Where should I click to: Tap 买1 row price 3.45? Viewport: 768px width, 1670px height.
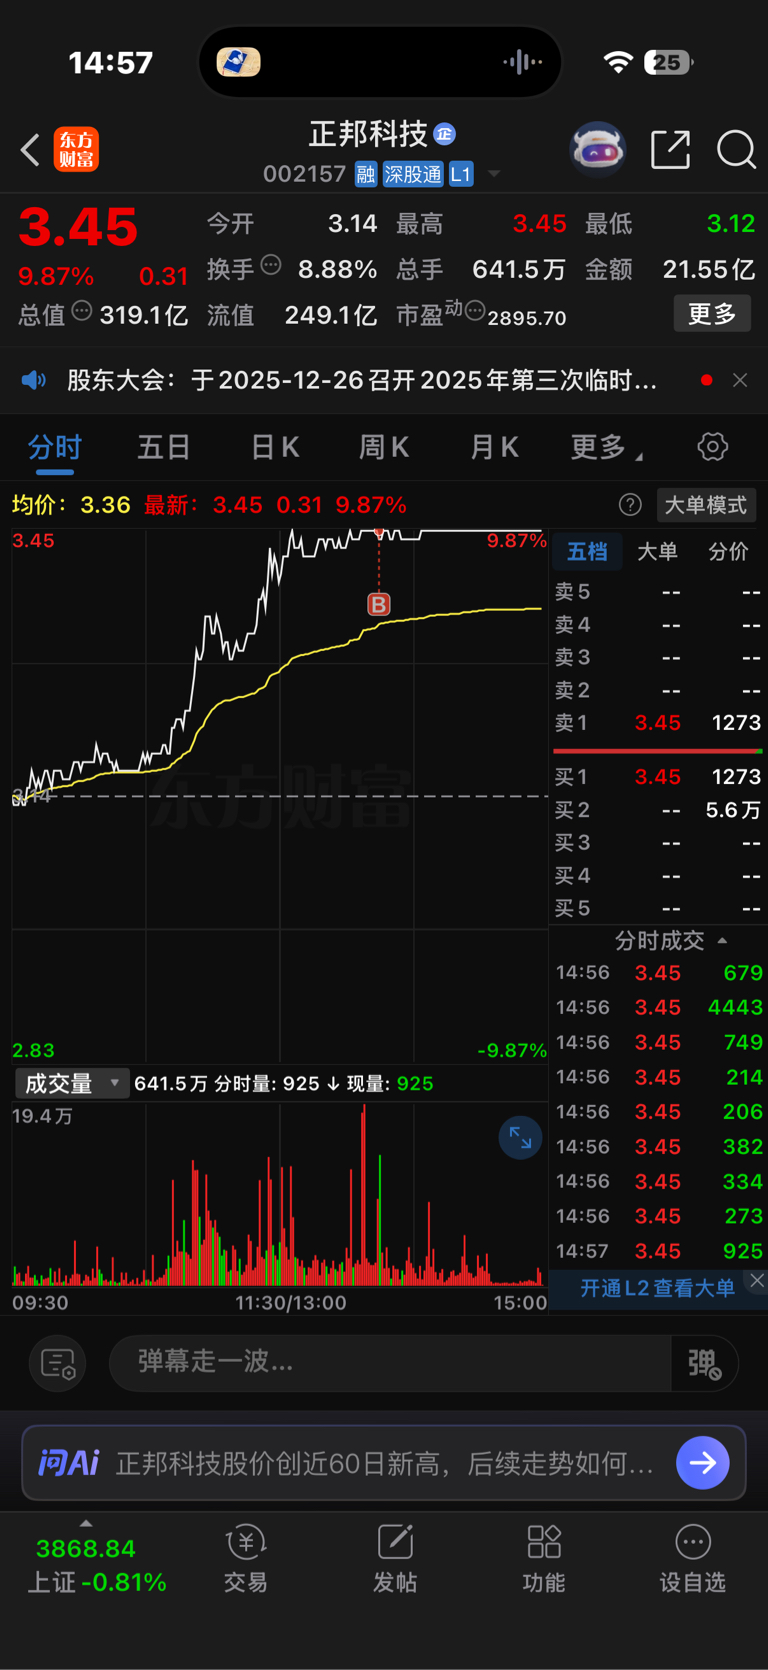[658, 777]
